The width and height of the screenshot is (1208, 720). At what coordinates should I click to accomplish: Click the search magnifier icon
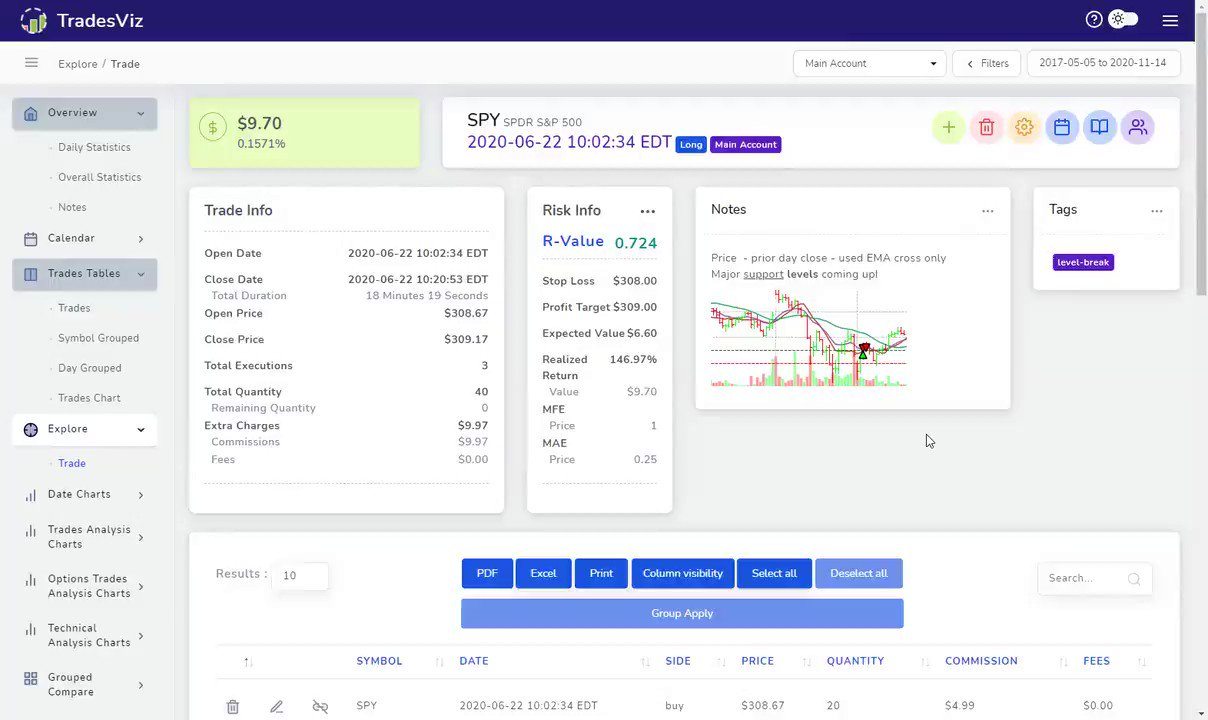coord(1134,579)
